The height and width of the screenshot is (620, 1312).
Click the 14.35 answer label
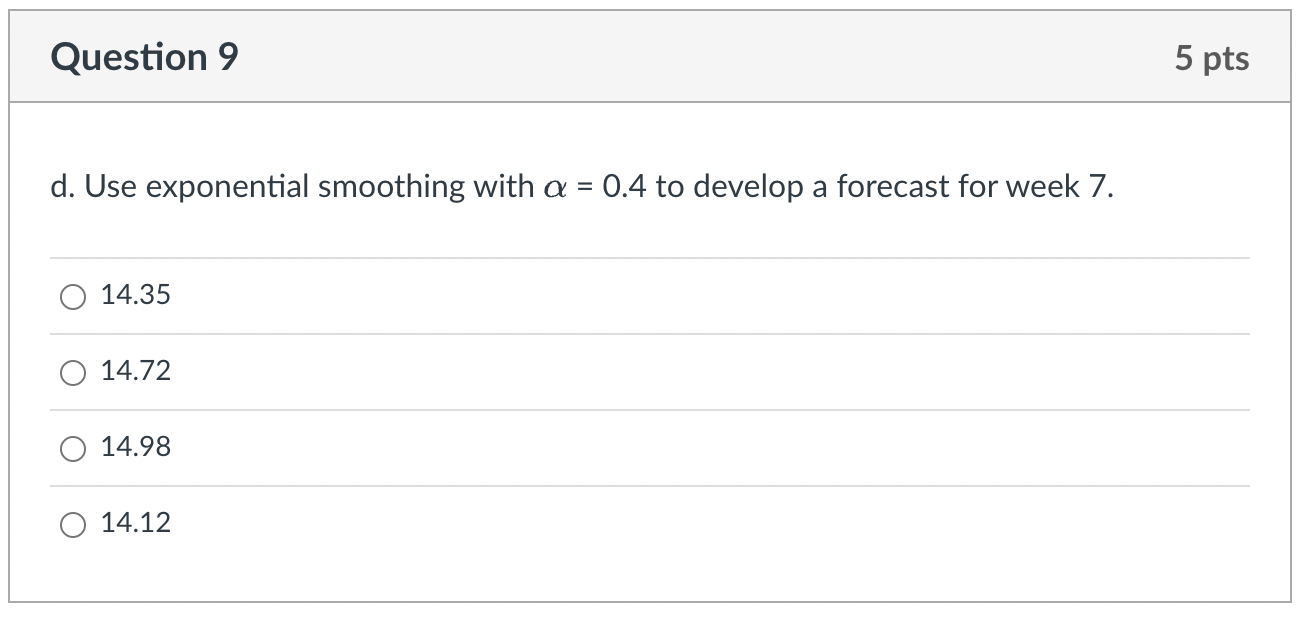(x=135, y=295)
